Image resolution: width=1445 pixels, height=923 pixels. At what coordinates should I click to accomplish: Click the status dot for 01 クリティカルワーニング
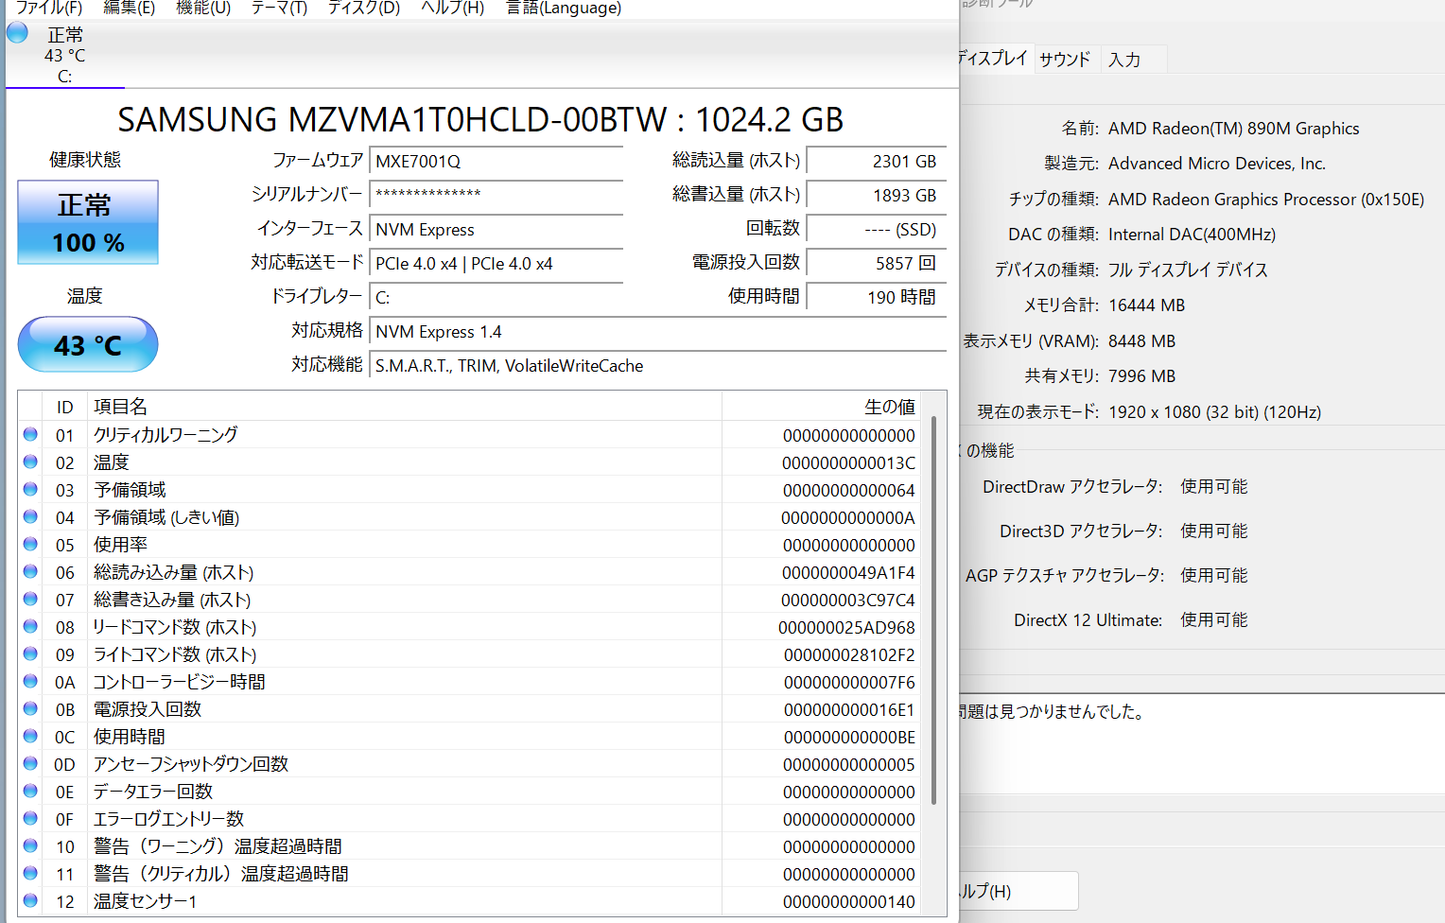coord(31,434)
